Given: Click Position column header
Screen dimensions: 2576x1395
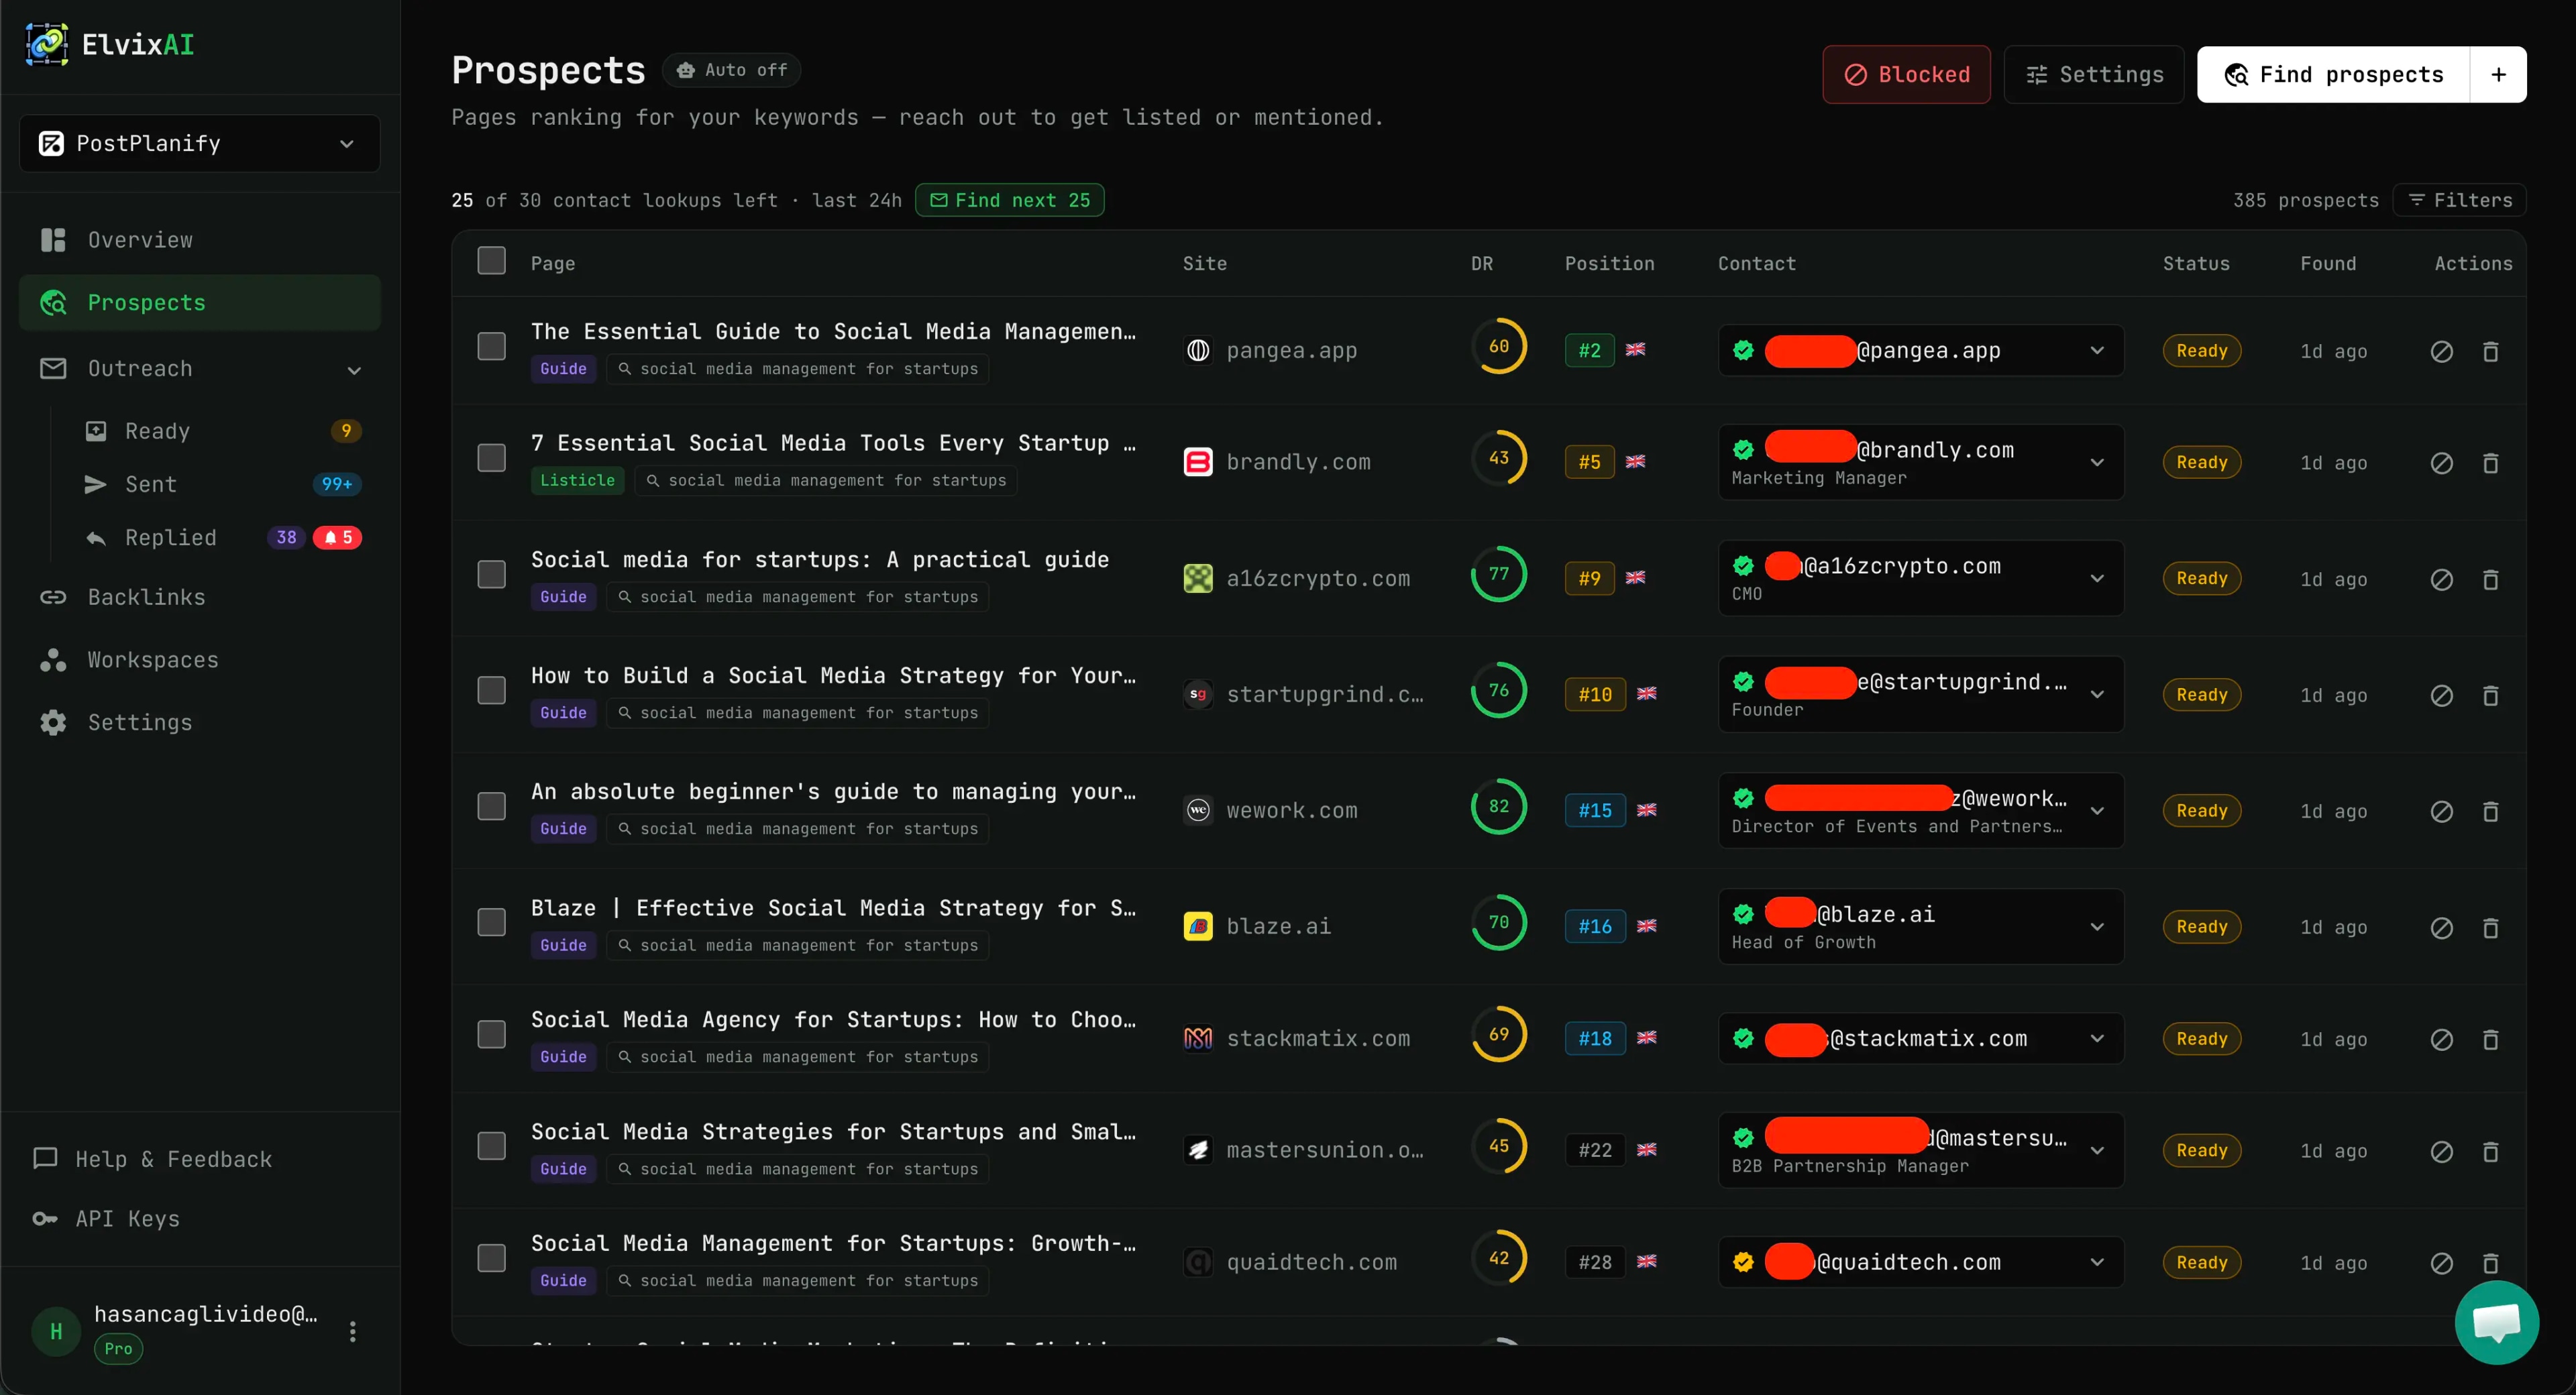Looking at the screenshot, I should tap(1609, 263).
